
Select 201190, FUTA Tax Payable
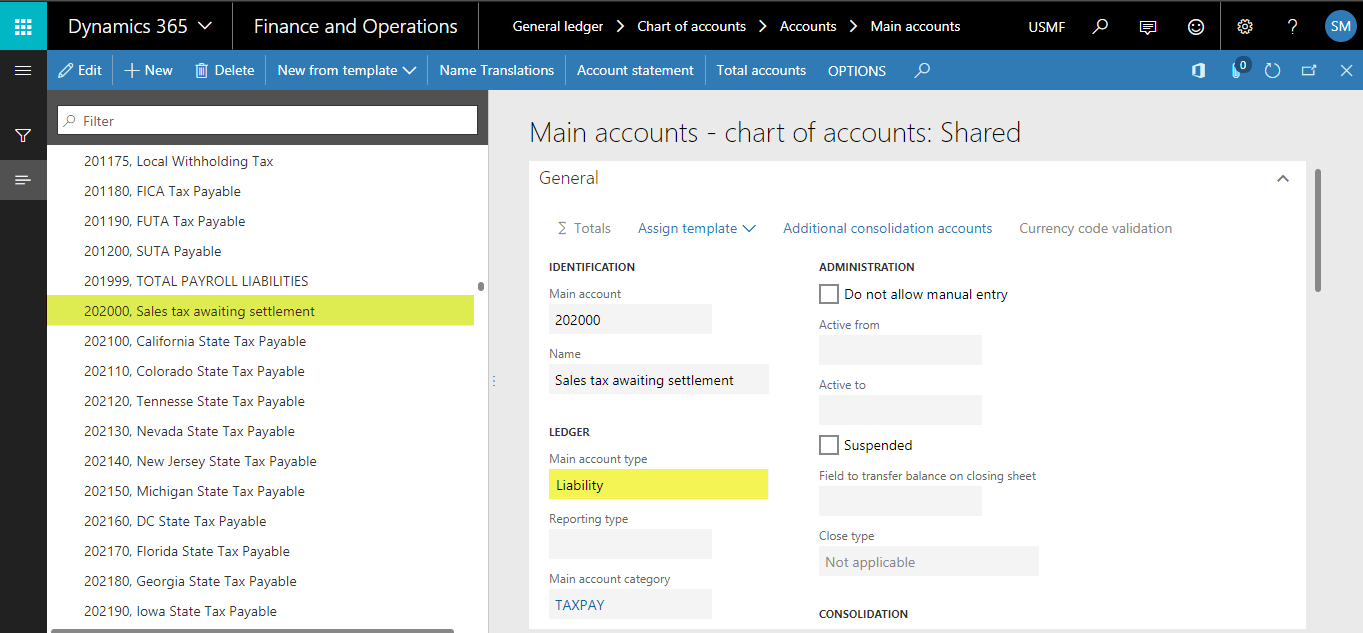[261, 221]
